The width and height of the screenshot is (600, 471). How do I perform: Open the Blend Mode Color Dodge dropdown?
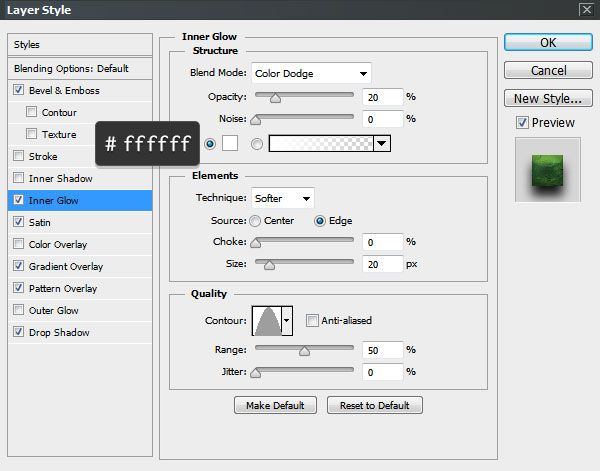311,73
